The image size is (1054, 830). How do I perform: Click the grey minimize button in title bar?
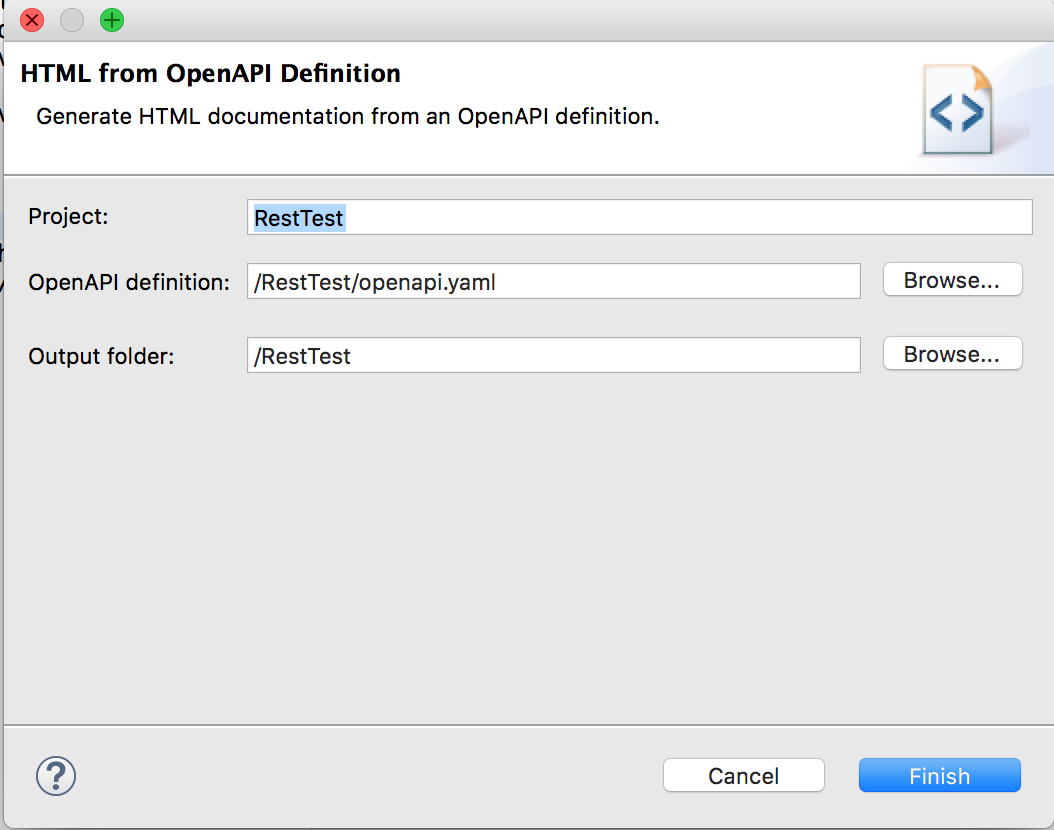(71, 20)
